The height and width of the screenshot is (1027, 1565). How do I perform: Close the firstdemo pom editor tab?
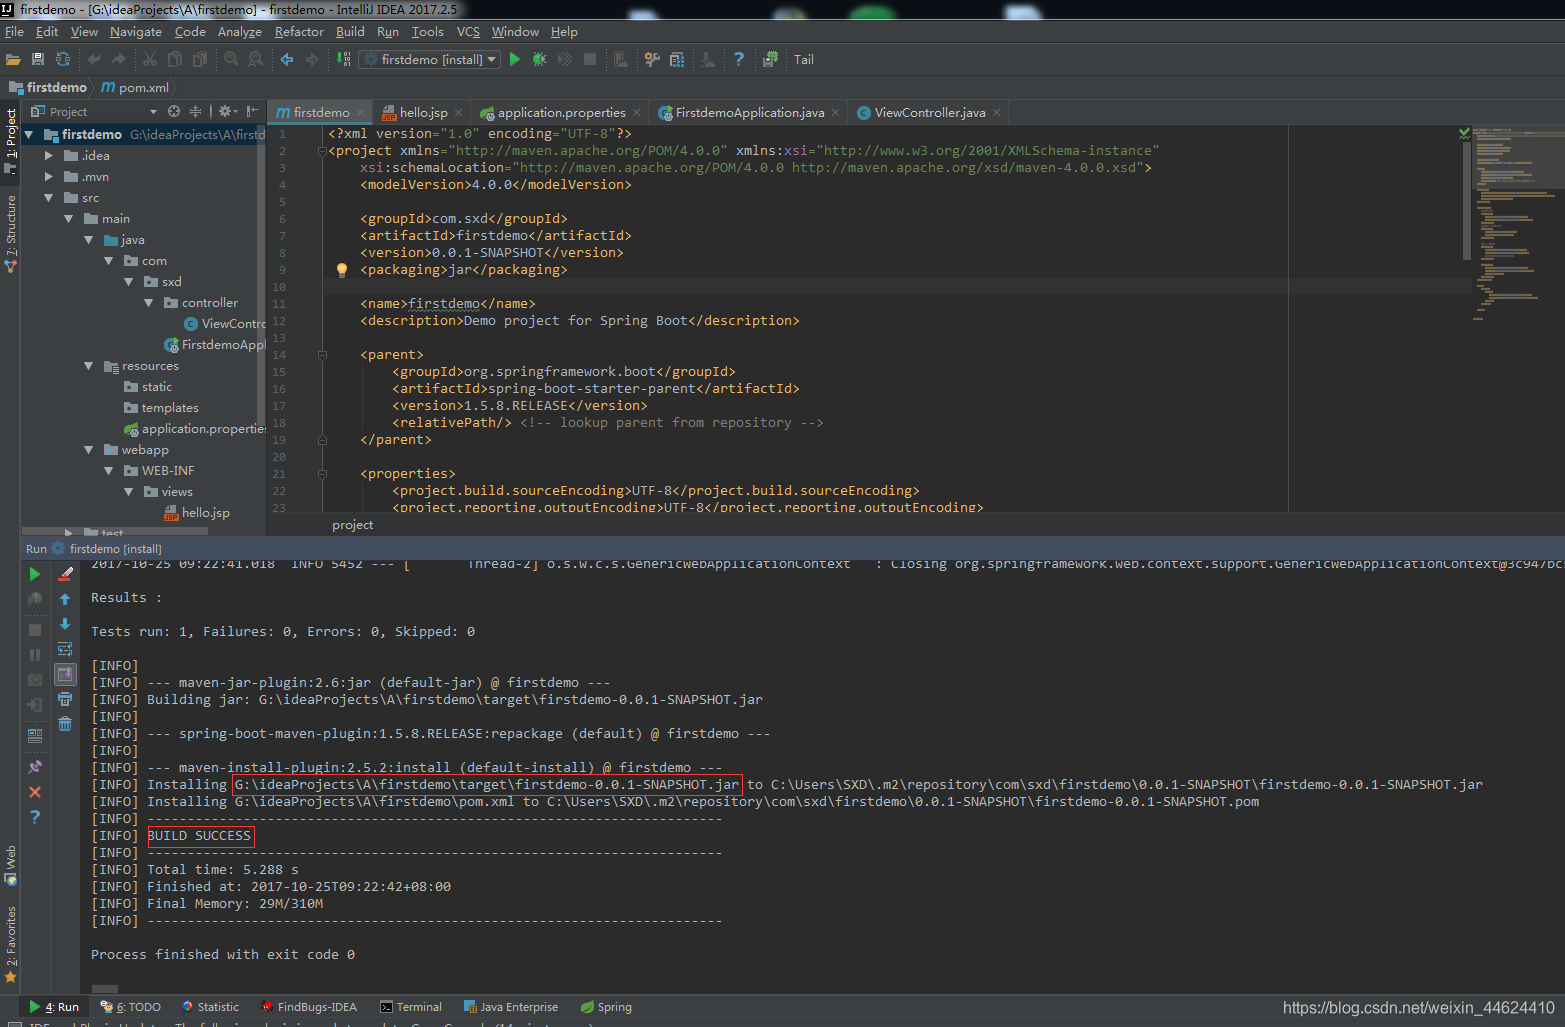[x=361, y=112]
